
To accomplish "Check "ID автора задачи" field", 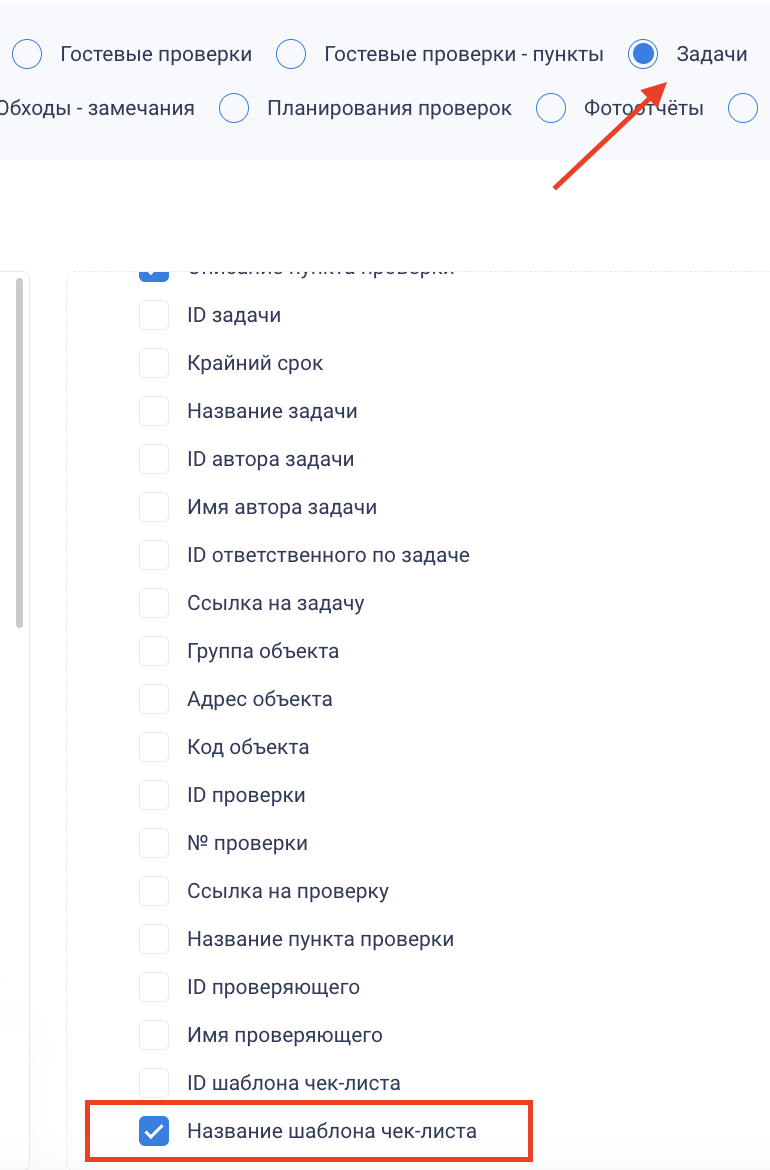I will (154, 459).
